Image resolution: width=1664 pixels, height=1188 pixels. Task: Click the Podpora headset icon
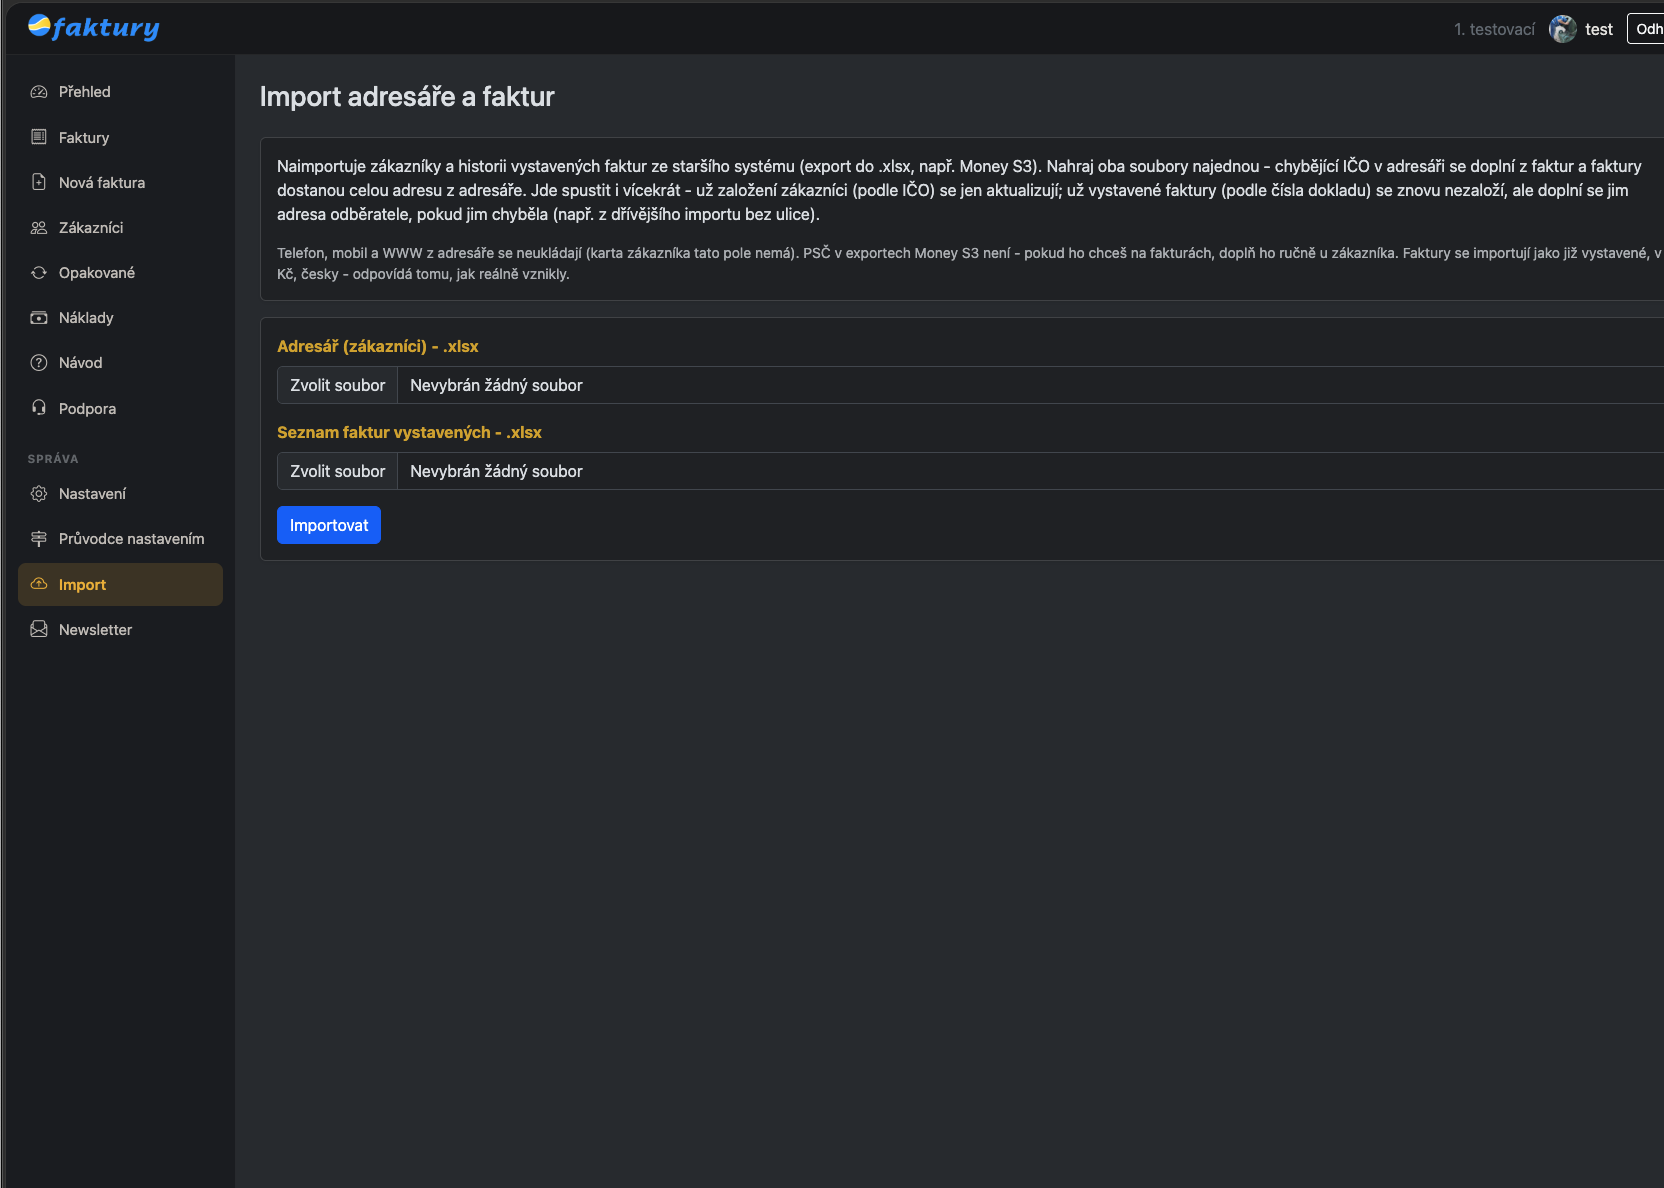39,408
